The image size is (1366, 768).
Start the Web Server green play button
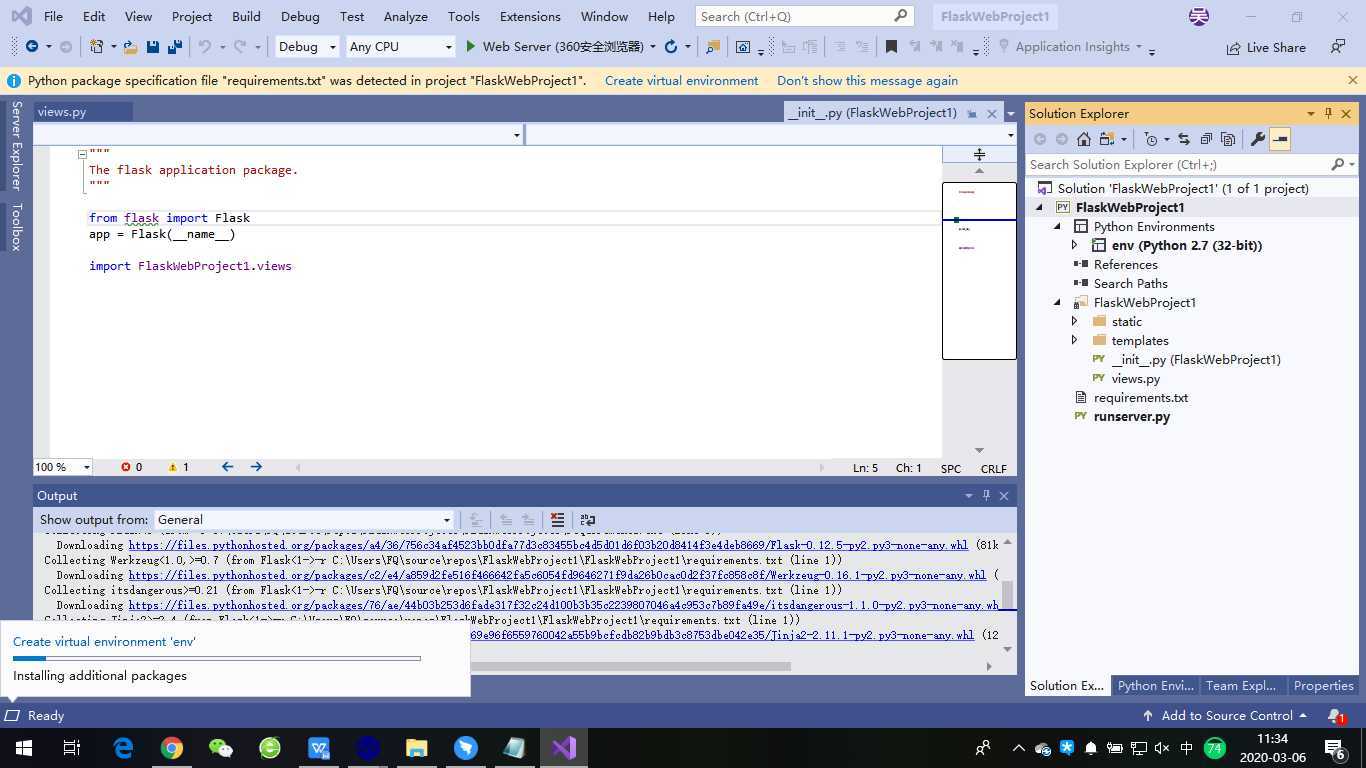point(471,47)
